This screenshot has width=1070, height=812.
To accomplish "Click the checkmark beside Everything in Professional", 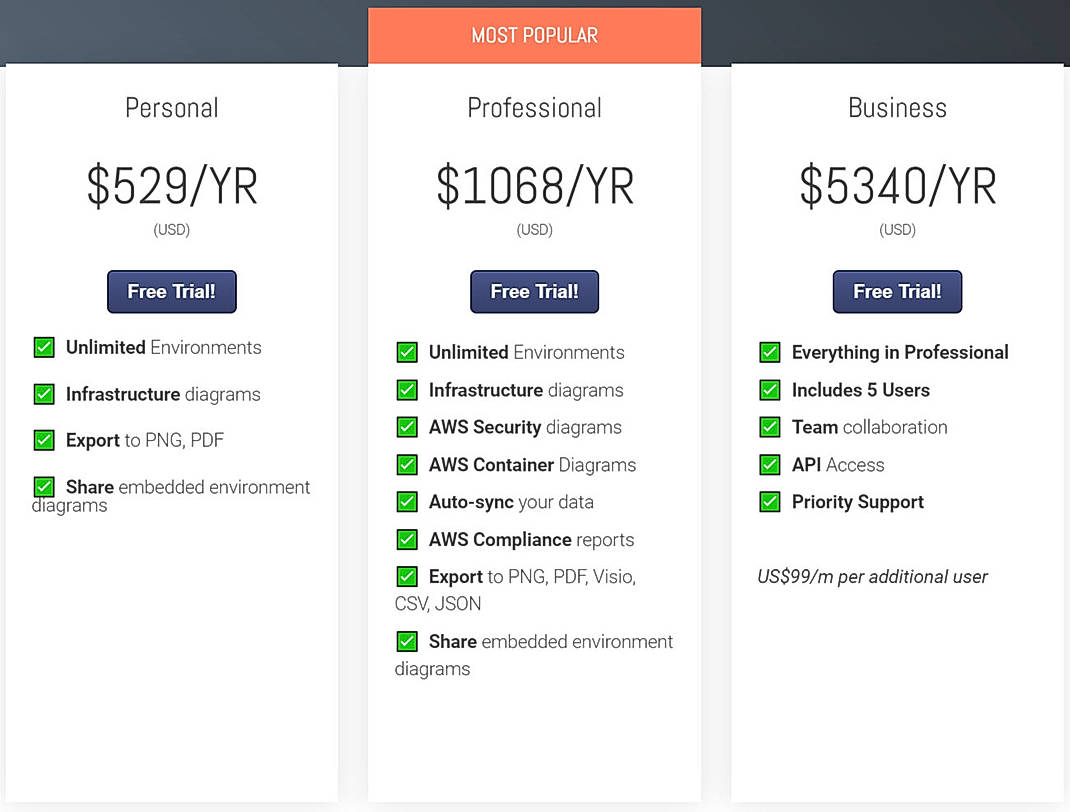I will [x=770, y=352].
